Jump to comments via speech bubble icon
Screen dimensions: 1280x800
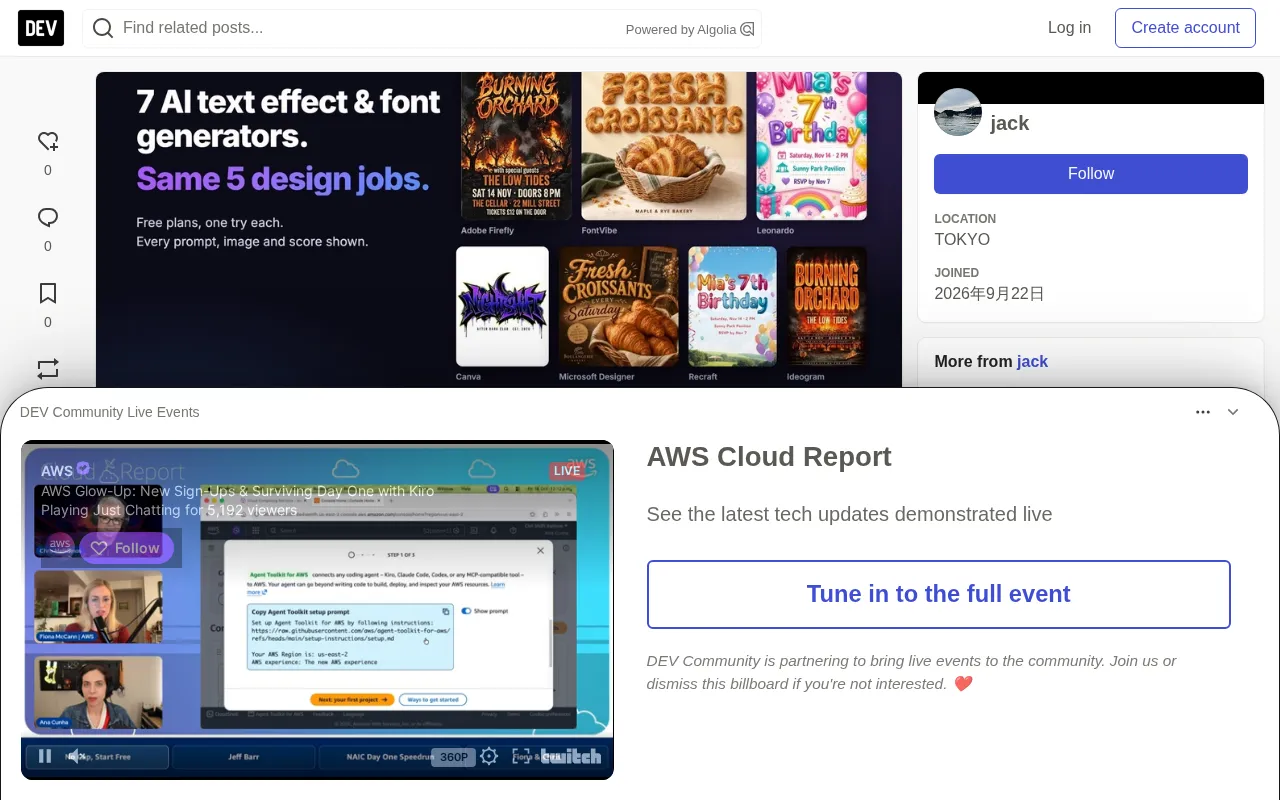click(x=48, y=217)
